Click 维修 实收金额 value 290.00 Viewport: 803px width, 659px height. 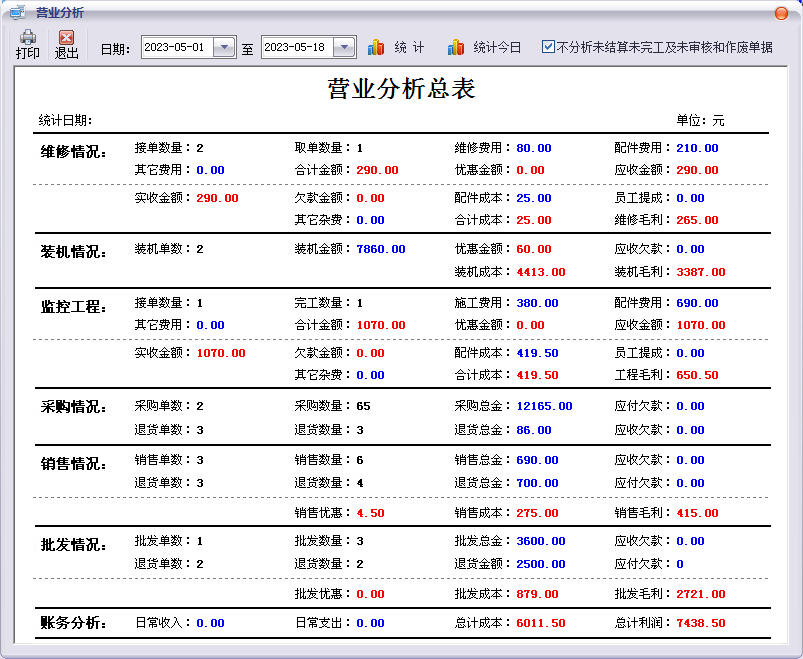[217, 198]
